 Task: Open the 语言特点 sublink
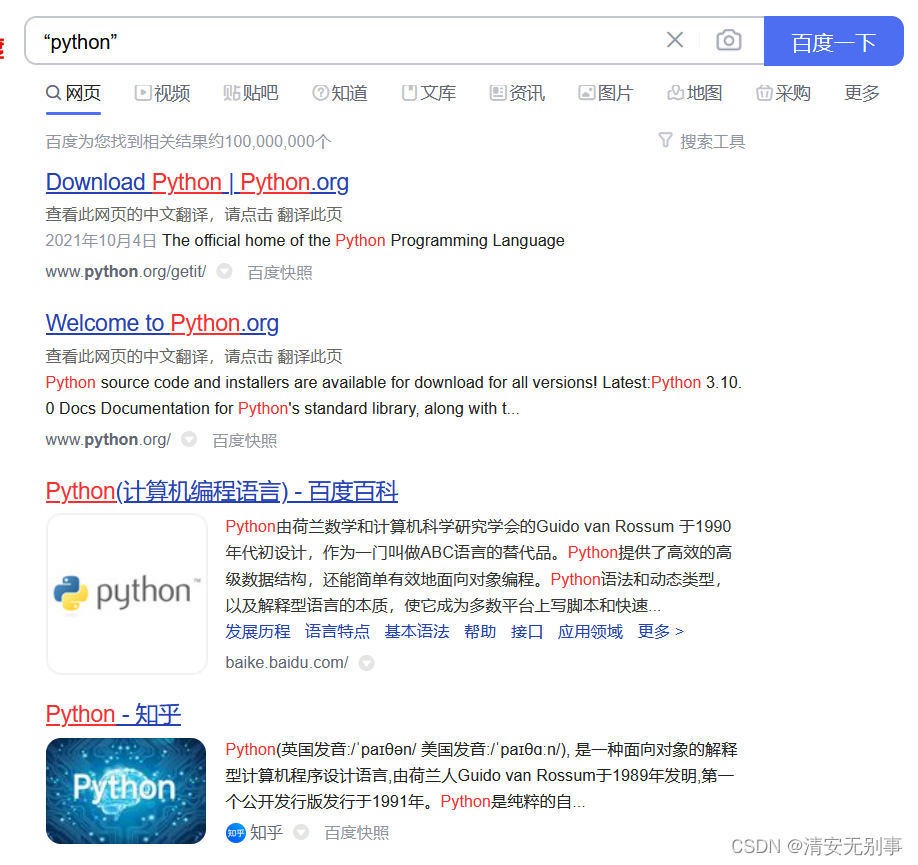tap(337, 631)
